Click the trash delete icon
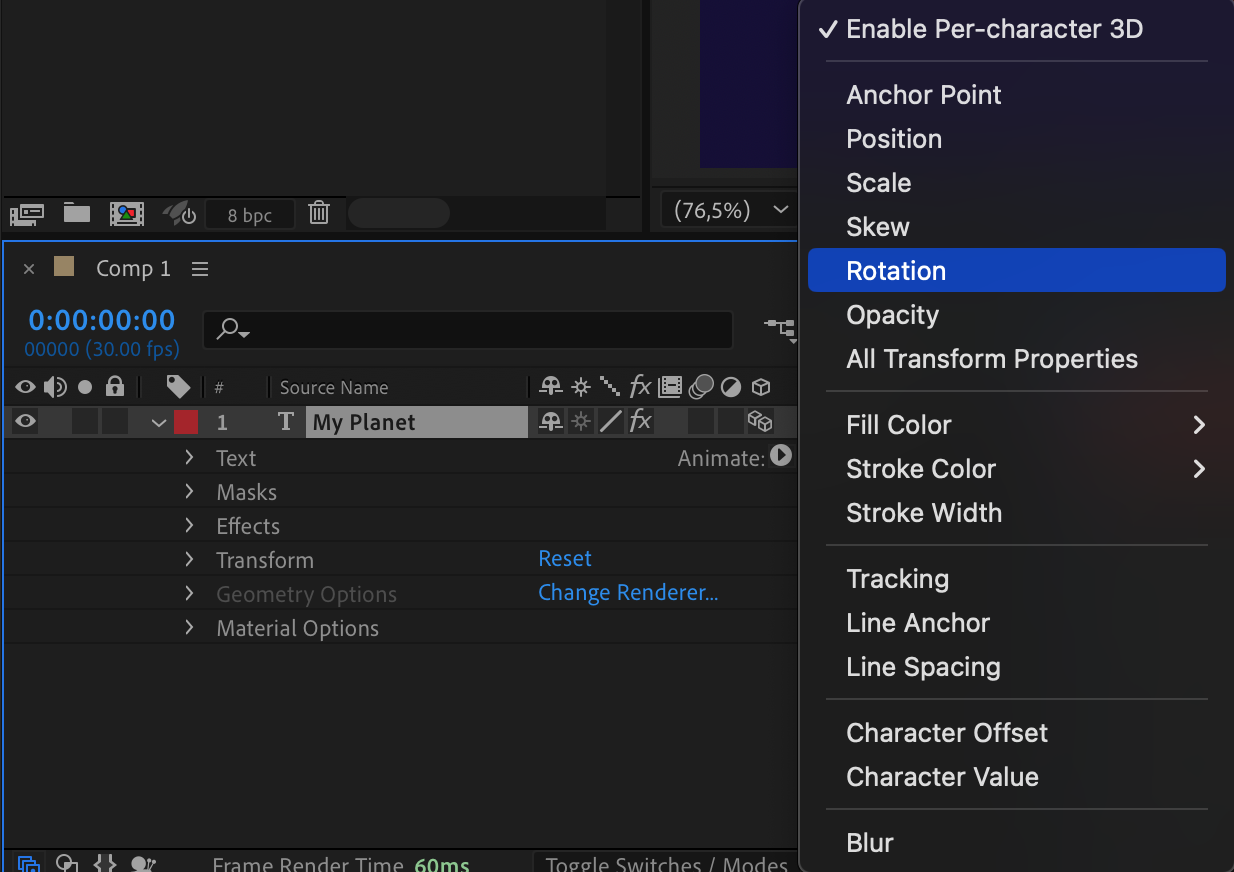 (319, 213)
